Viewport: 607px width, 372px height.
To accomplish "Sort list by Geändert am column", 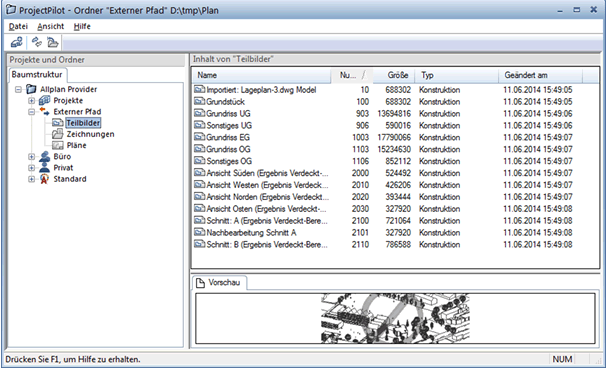I will [540, 75].
